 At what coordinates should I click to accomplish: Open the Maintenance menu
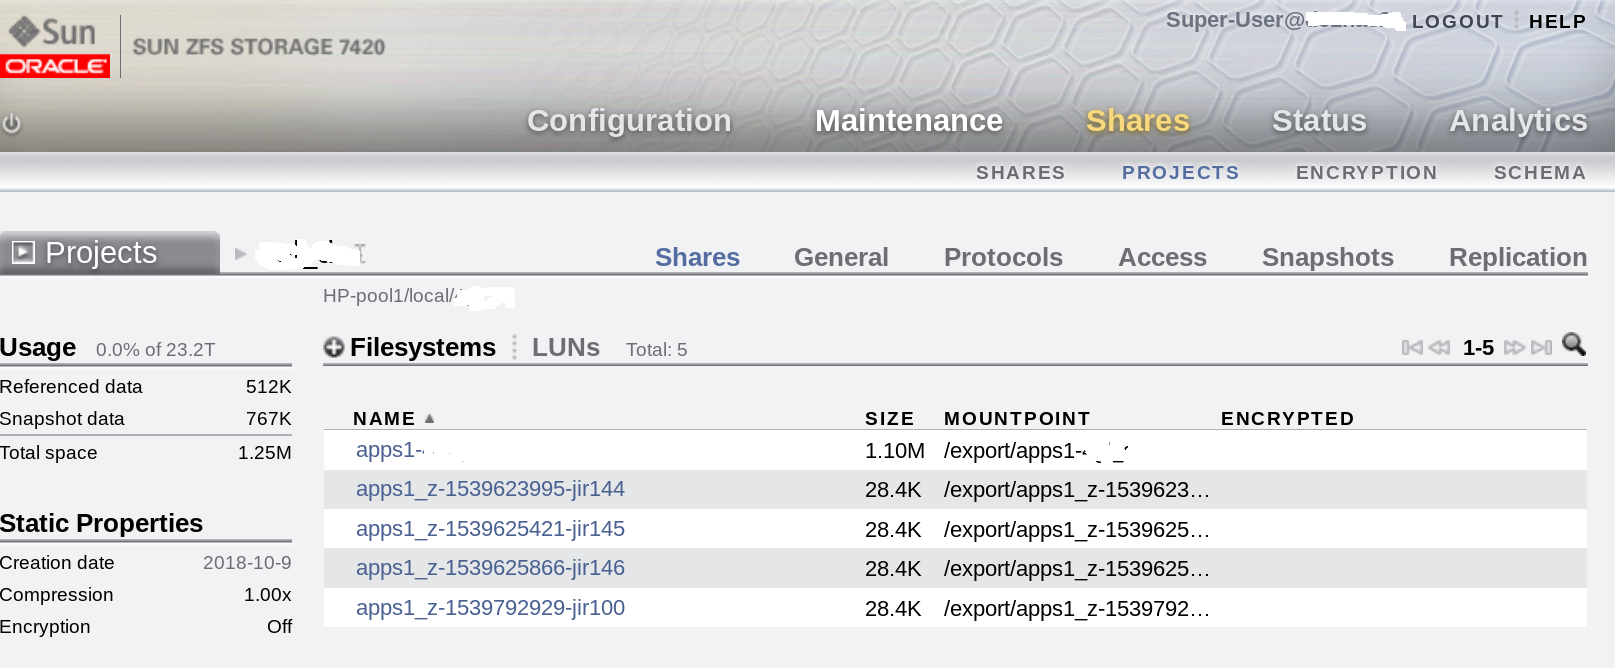pyautogui.click(x=909, y=121)
